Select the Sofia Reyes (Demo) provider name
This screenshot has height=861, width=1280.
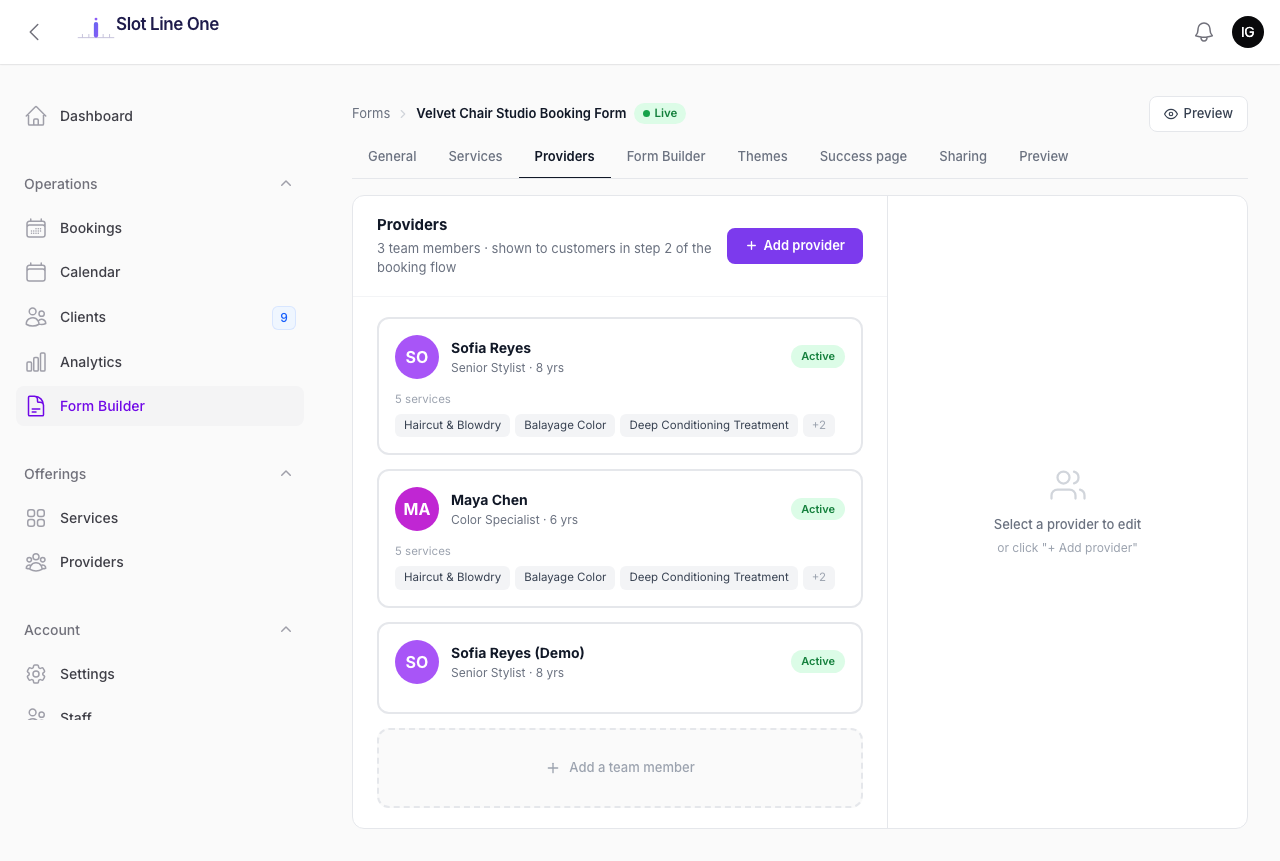point(518,653)
